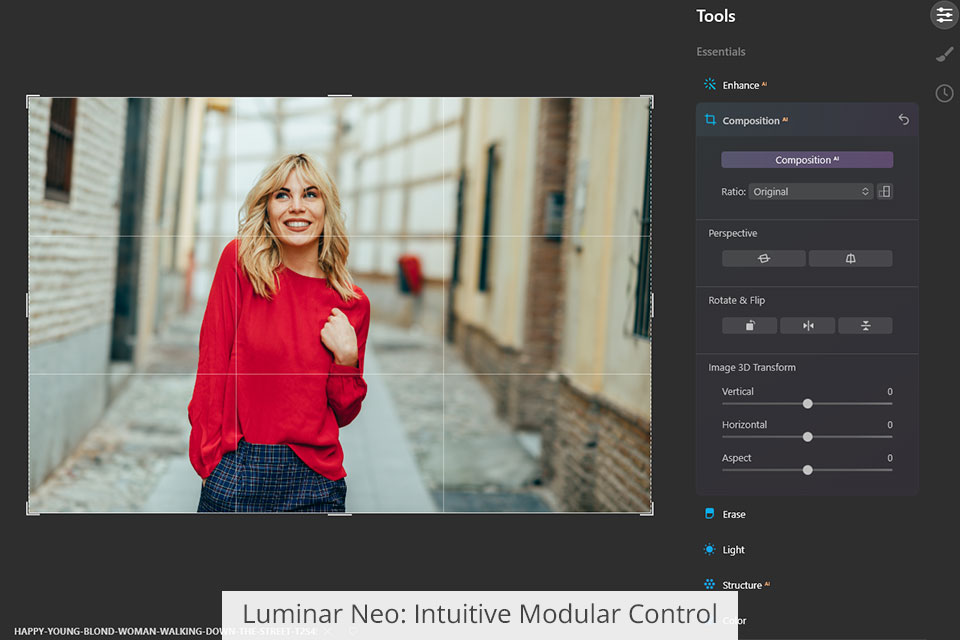Open the Ratio Original dropdown
960x640 pixels.
pyautogui.click(x=811, y=192)
